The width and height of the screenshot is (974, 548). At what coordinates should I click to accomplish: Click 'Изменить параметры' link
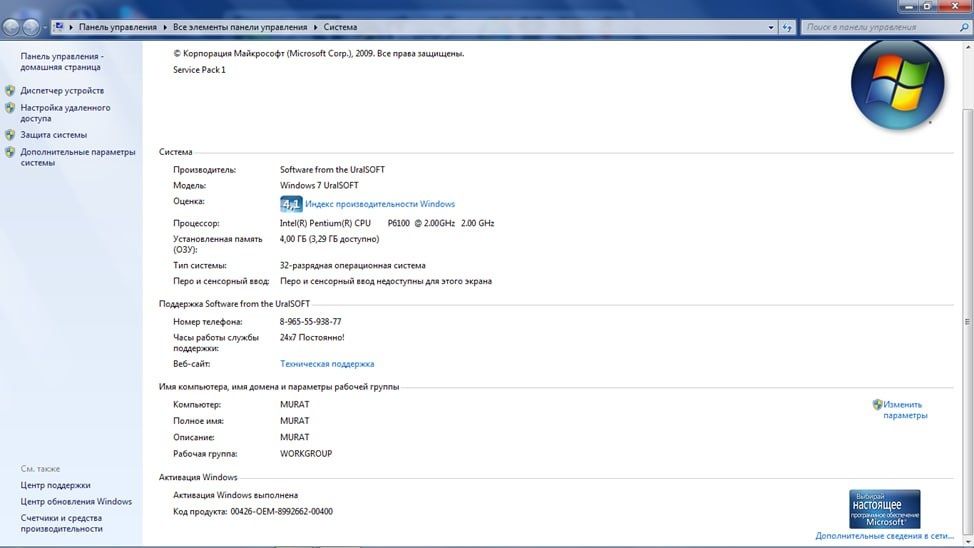click(905, 409)
